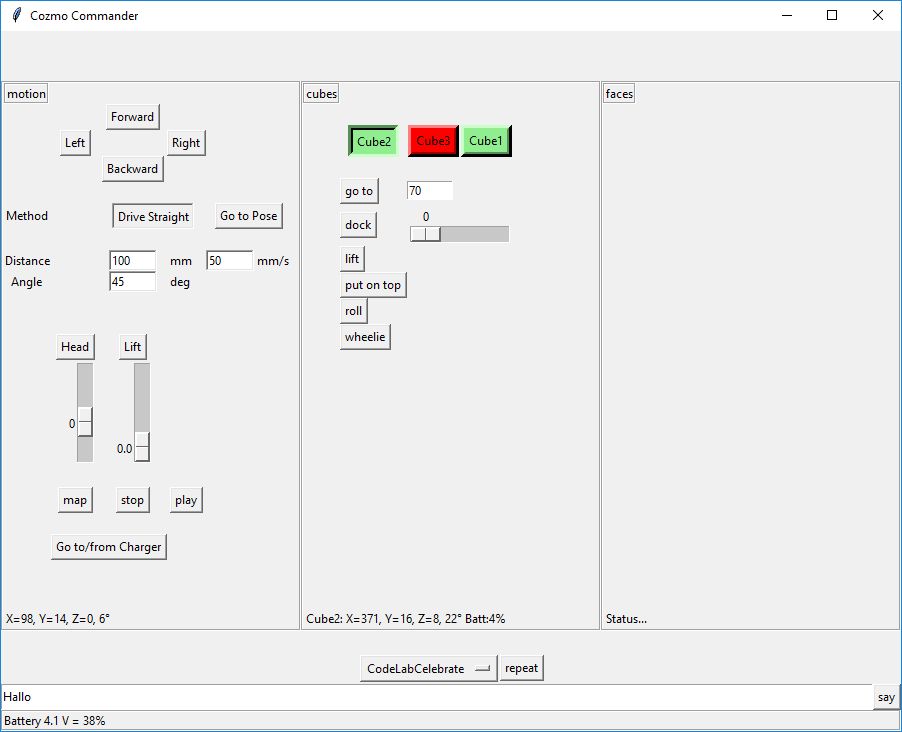This screenshot has width=902, height=732.
Task: Click into the speed mm/s input field
Action: point(229,261)
